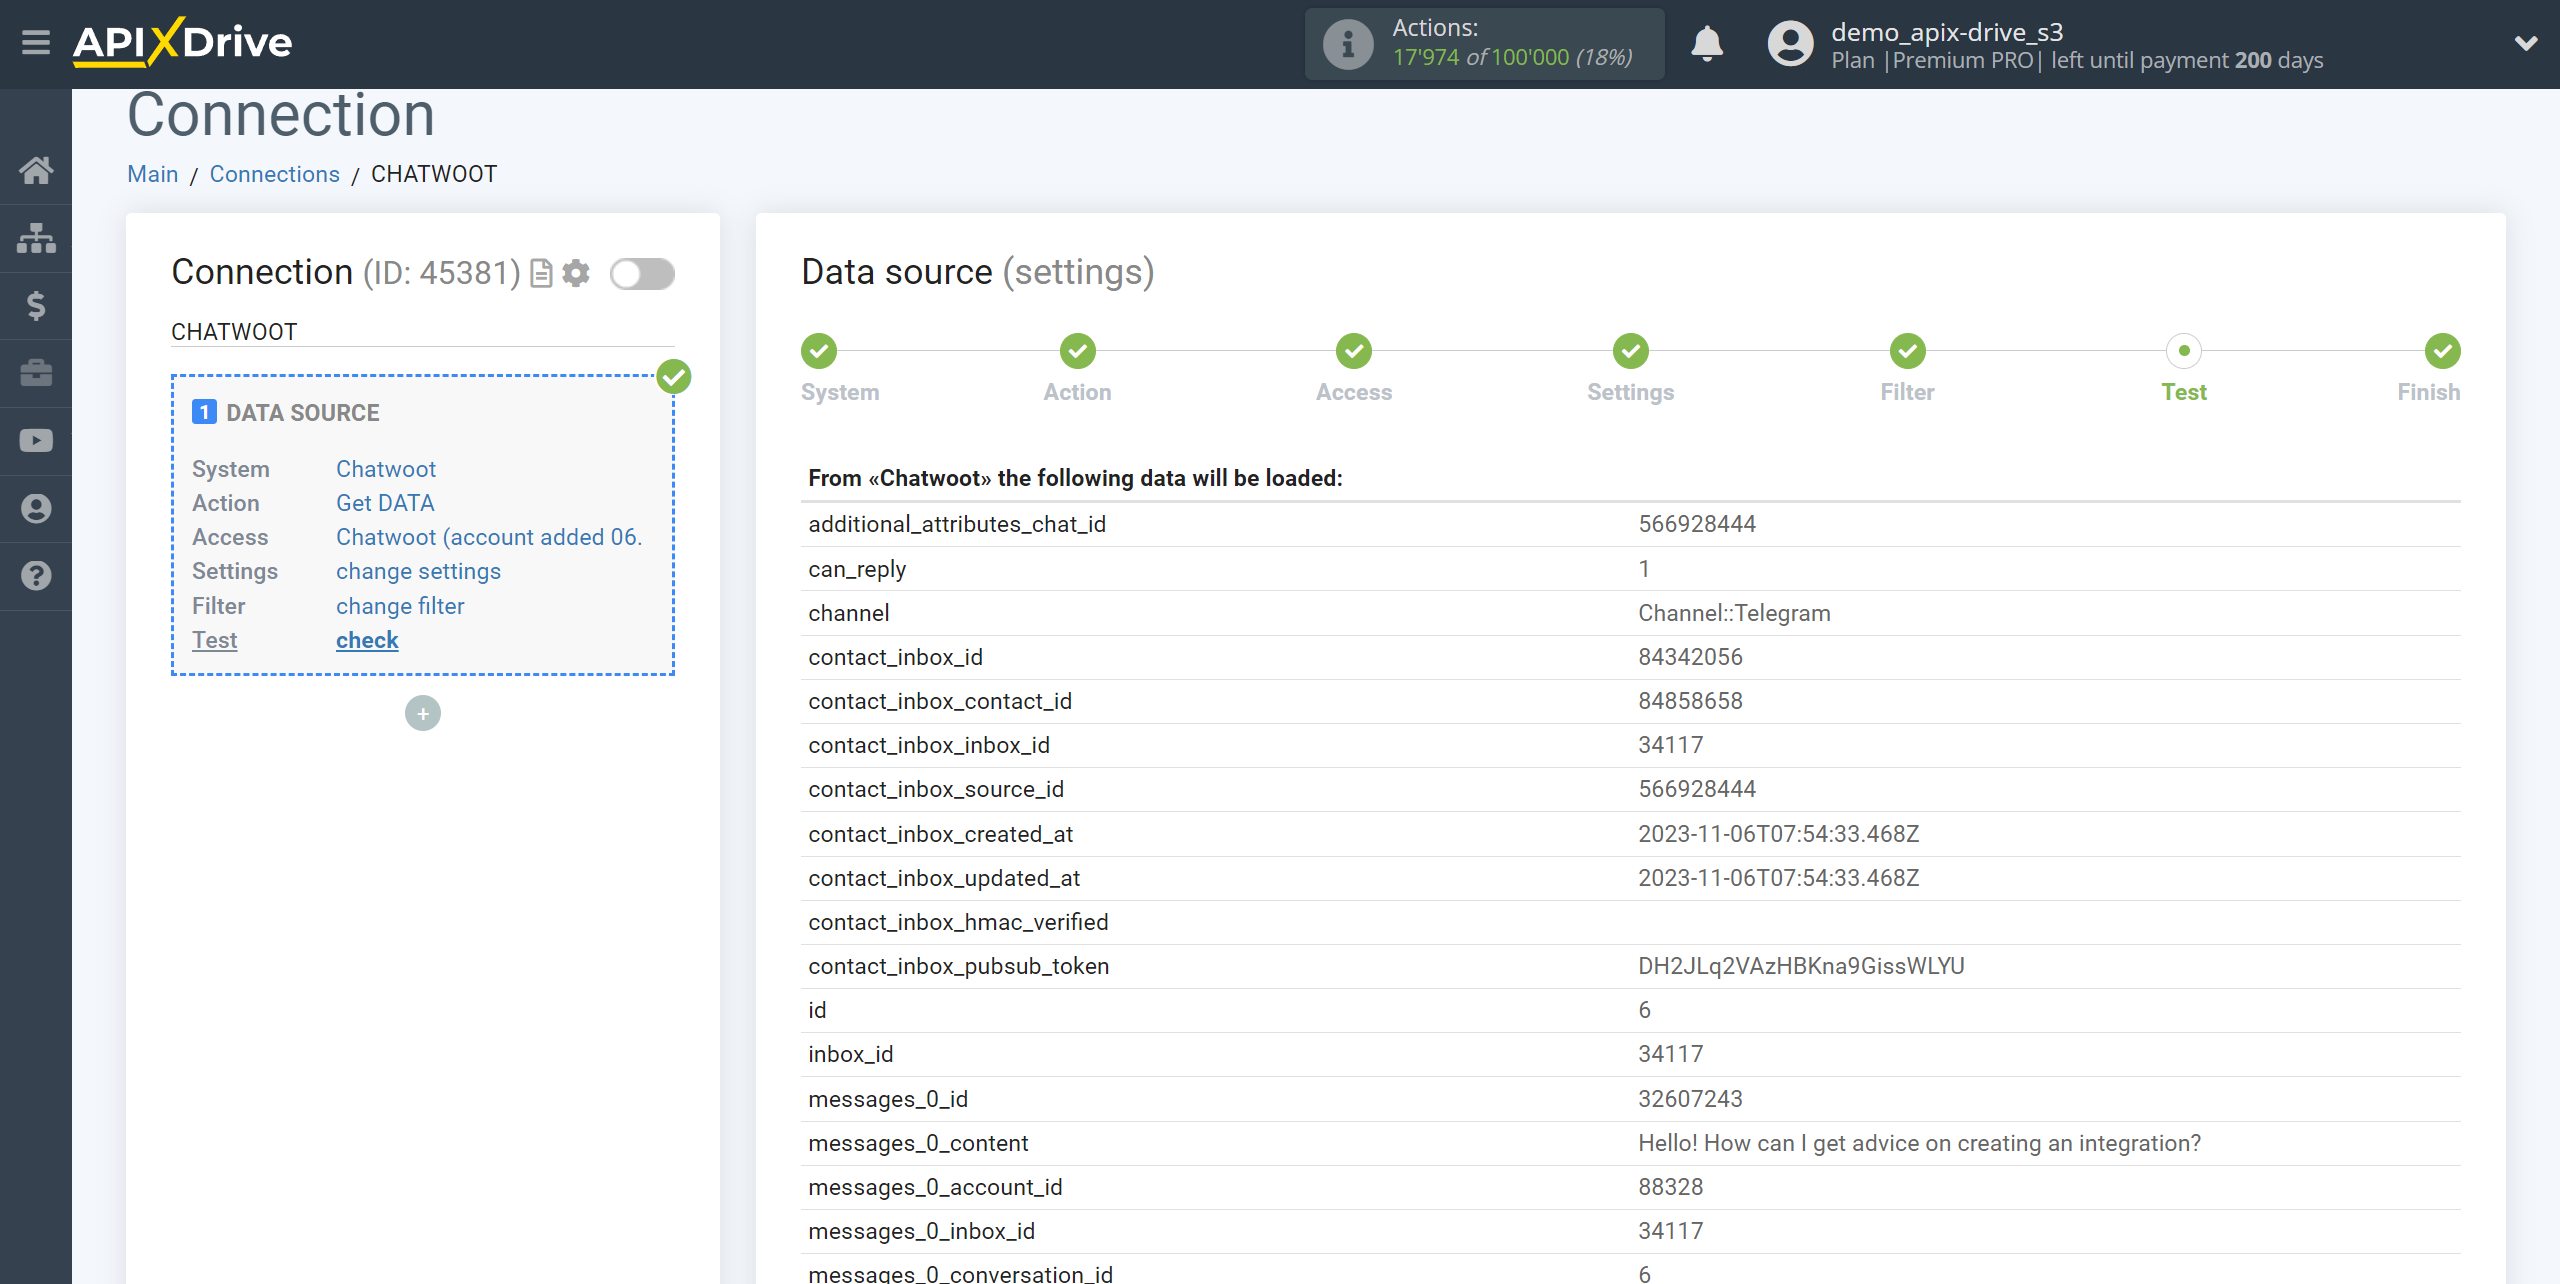Click the Chatwoot system link
This screenshot has width=2560, height=1284.
coord(386,469)
